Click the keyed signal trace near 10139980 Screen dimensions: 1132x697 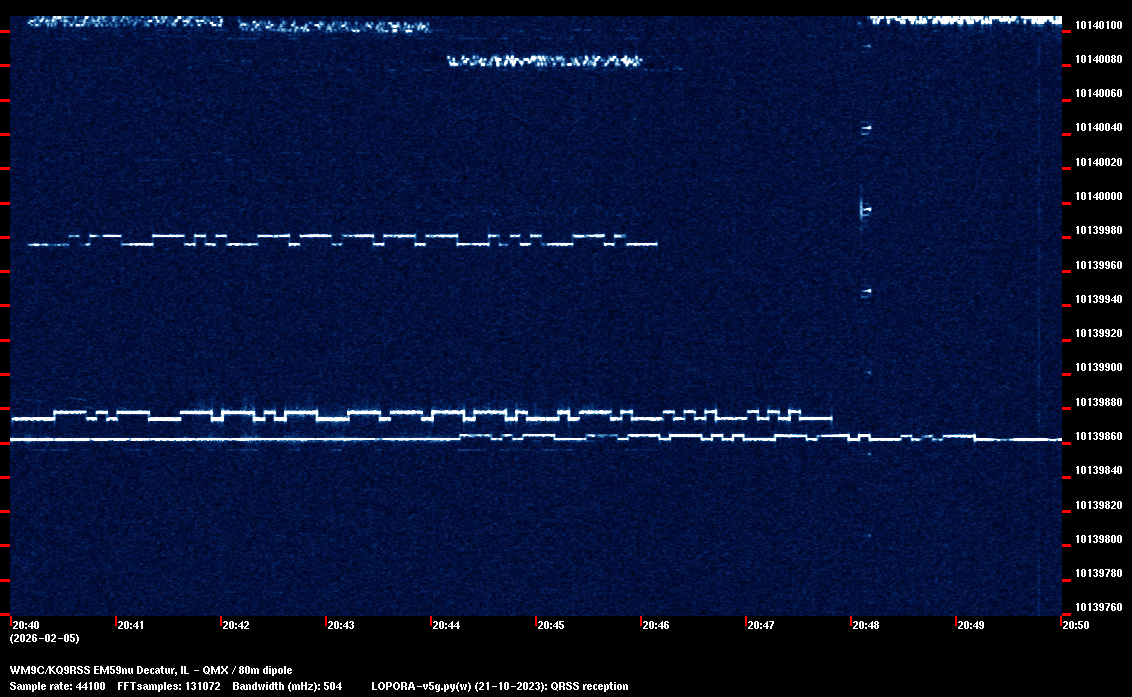click(340, 239)
